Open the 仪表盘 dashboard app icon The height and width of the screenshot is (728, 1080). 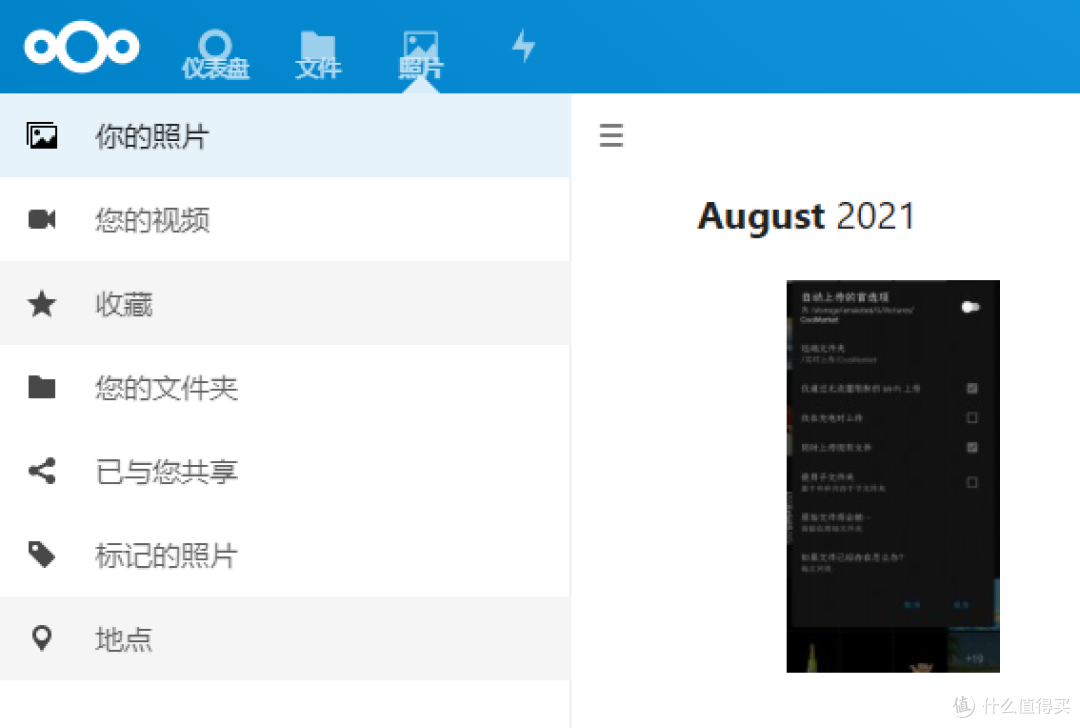pyautogui.click(x=215, y=46)
